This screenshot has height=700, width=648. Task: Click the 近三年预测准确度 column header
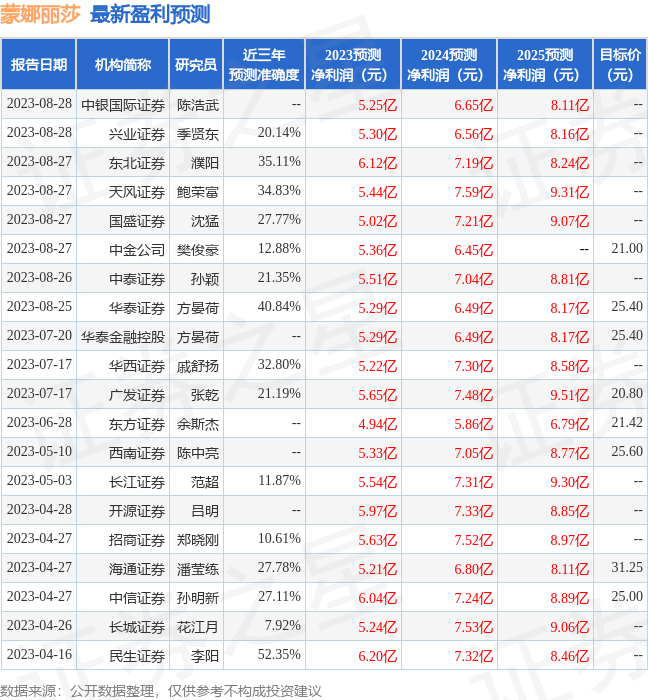(264, 65)
